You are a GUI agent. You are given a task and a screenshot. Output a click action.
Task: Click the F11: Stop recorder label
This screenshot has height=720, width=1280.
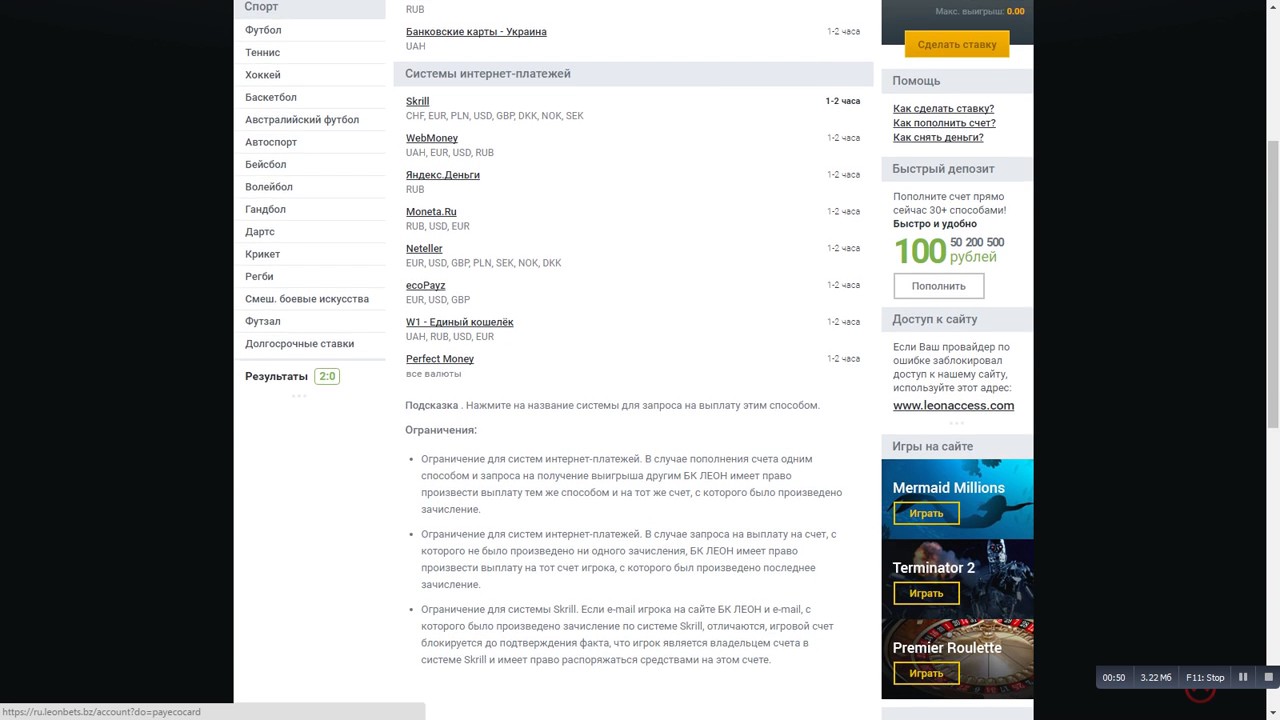click(1205, 678)
